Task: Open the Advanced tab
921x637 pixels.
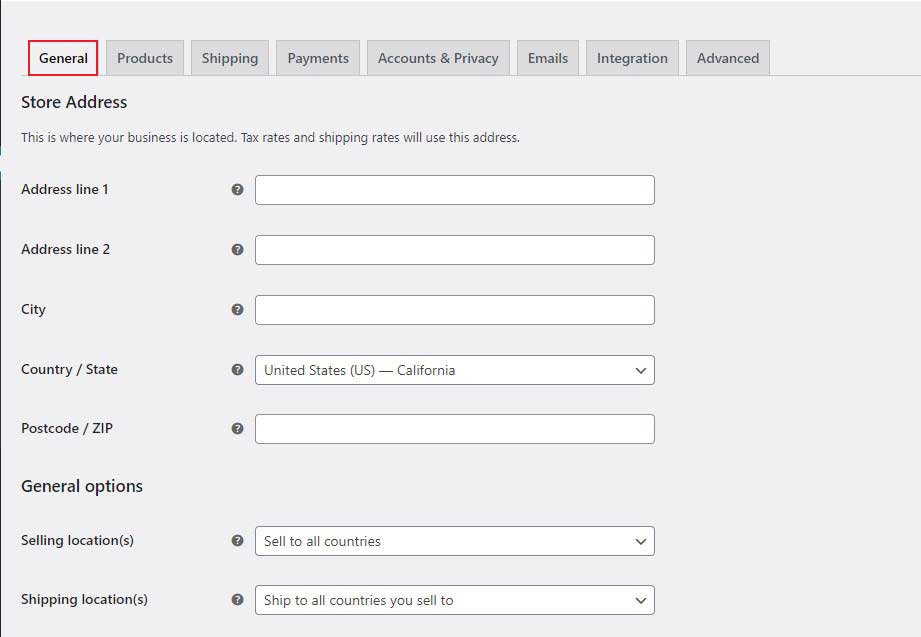Action: [x=728, y=58]
